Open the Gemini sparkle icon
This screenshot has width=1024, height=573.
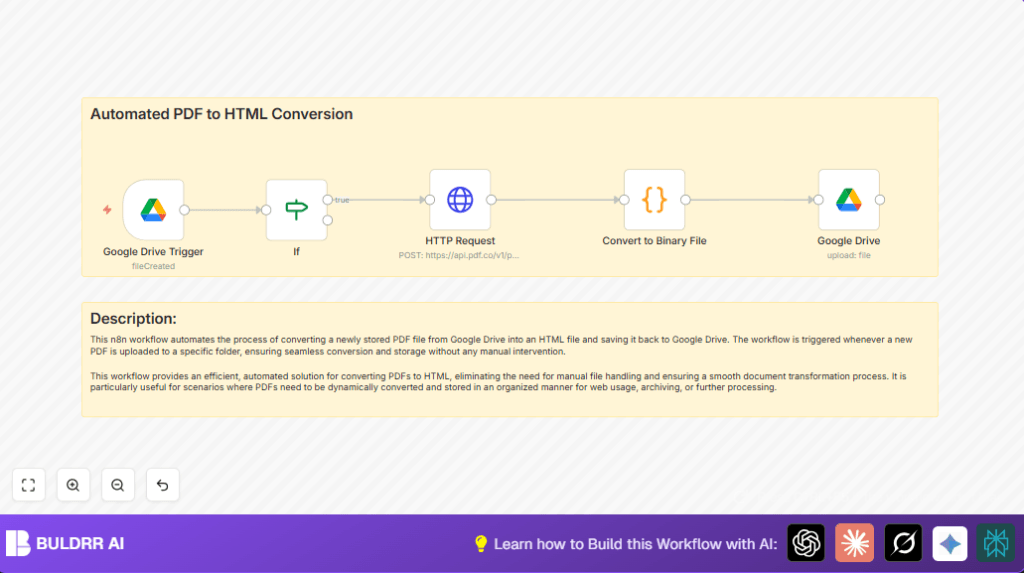coord(950,543)
